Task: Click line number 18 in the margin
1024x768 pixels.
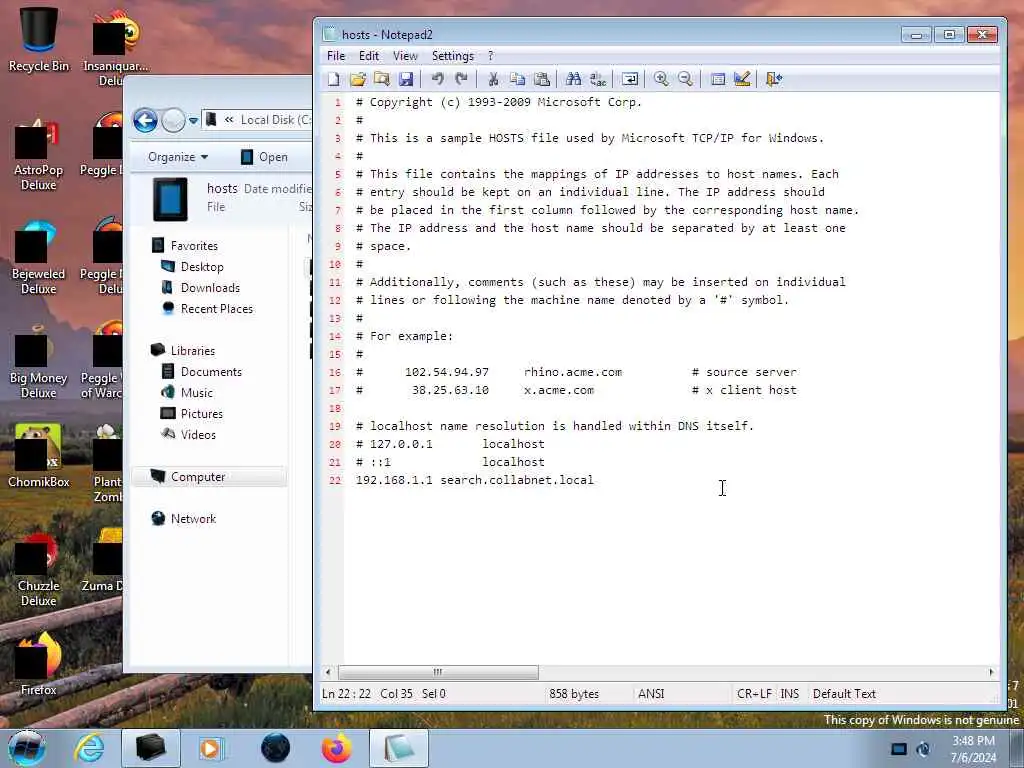Action: coord(335,408)
